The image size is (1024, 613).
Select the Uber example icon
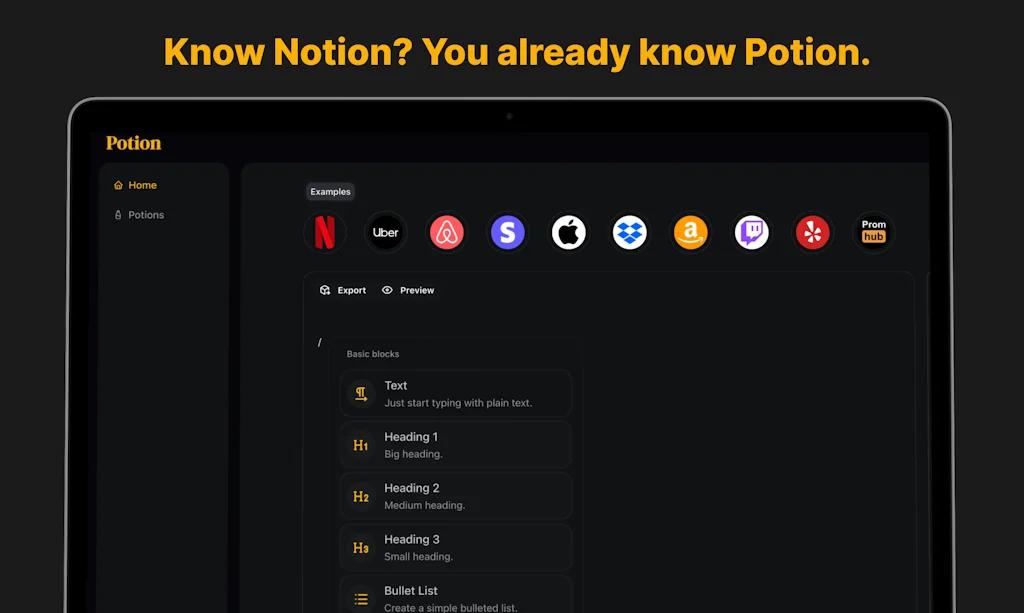(x=385, y=231)
